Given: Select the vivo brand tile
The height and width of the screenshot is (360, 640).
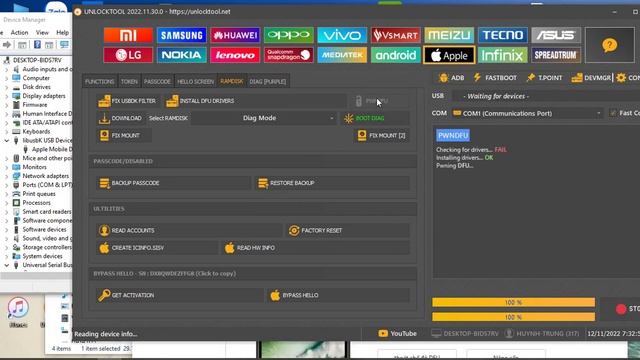Looking at the screenshot, I should [342, 35].
